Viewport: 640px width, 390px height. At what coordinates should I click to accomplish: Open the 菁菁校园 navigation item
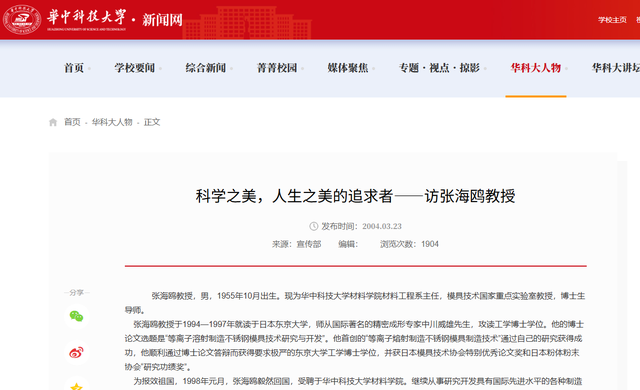tap(277, 68)
